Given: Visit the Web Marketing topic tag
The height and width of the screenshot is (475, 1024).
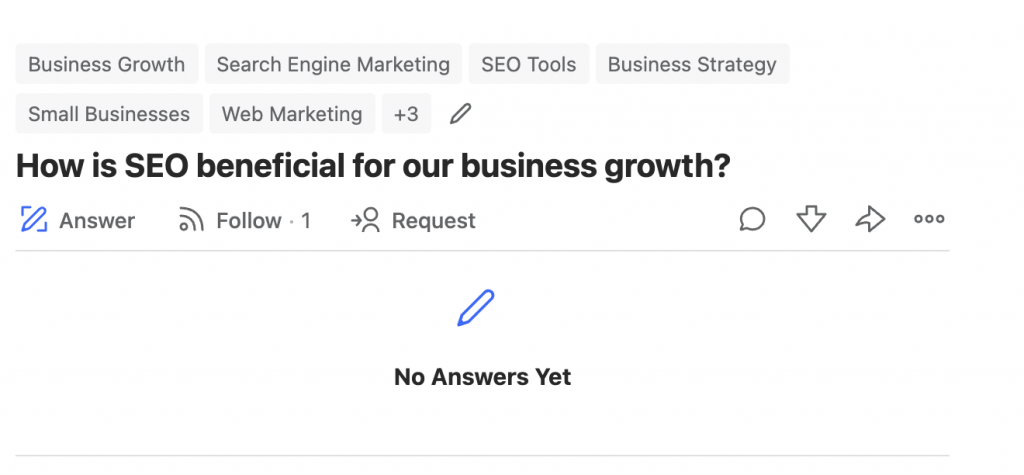Looking at the screenshot, I should [x=292, y=114].
